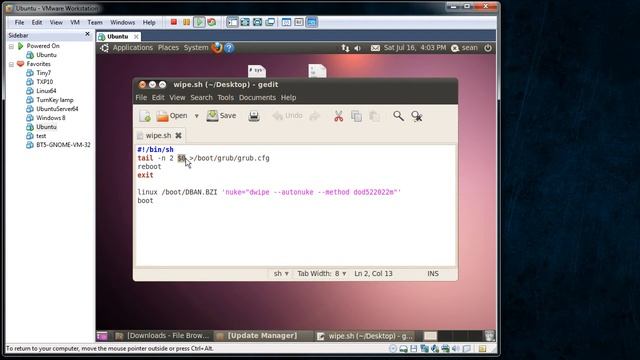Viewport: 640px width, 360px height.
Task: Open VMware File menu
Action: pos(19,22)
